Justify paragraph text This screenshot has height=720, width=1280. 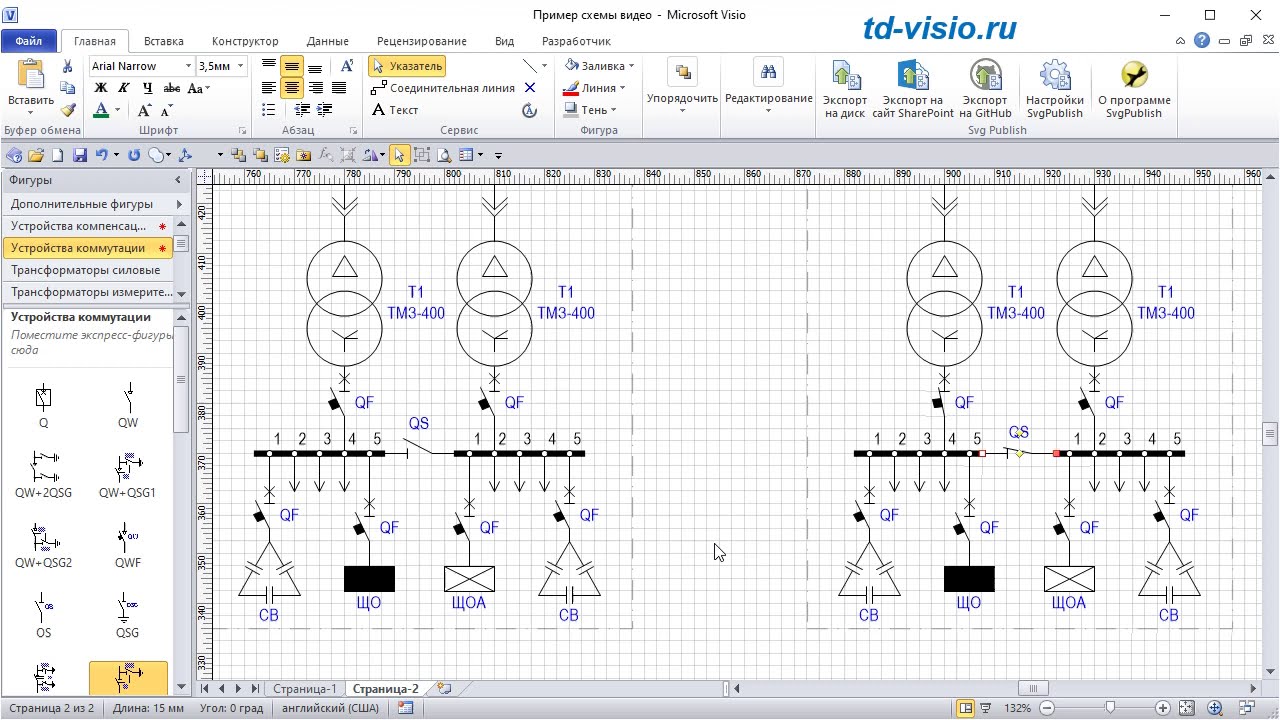click(x=339, y=88)
